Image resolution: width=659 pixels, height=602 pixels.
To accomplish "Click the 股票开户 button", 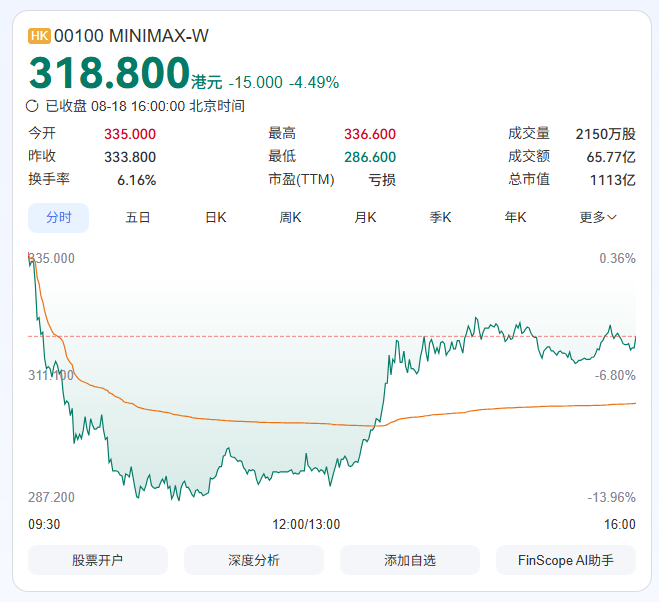I will tap(98, 560).
